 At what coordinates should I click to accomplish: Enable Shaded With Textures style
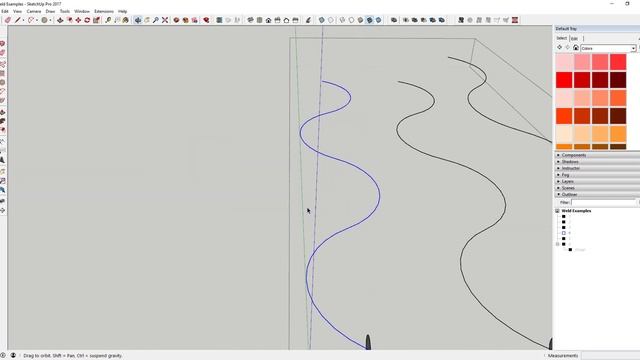369,20
